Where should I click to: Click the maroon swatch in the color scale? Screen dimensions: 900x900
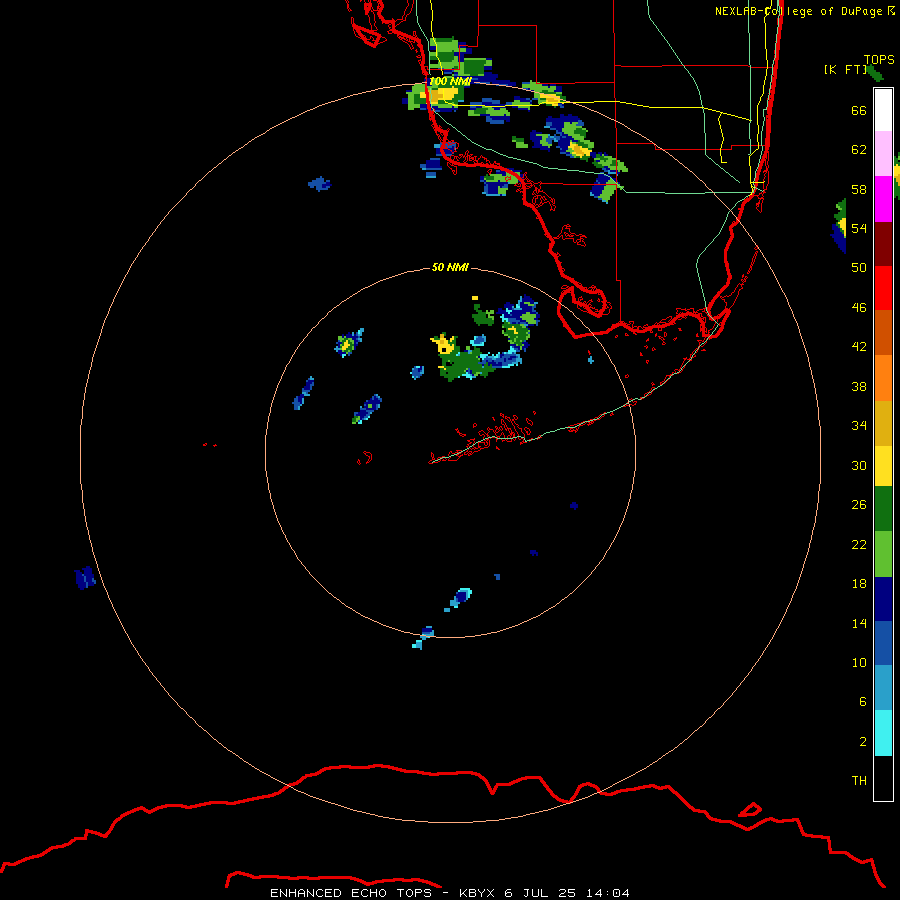883,243
